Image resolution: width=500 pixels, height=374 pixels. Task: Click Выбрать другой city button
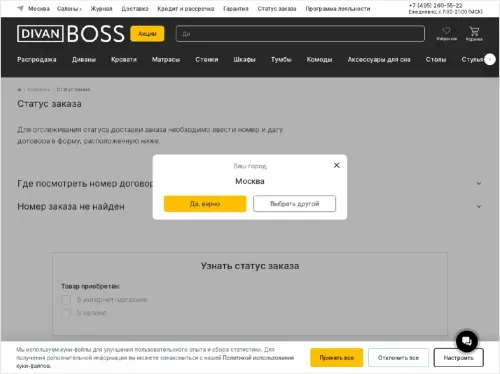click(x=294, y=204)
